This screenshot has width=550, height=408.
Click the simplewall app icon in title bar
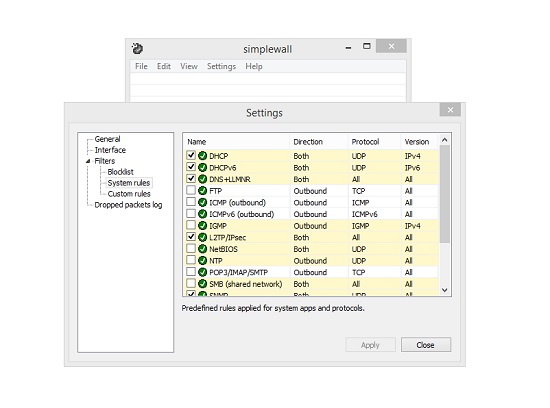point(137,48)
